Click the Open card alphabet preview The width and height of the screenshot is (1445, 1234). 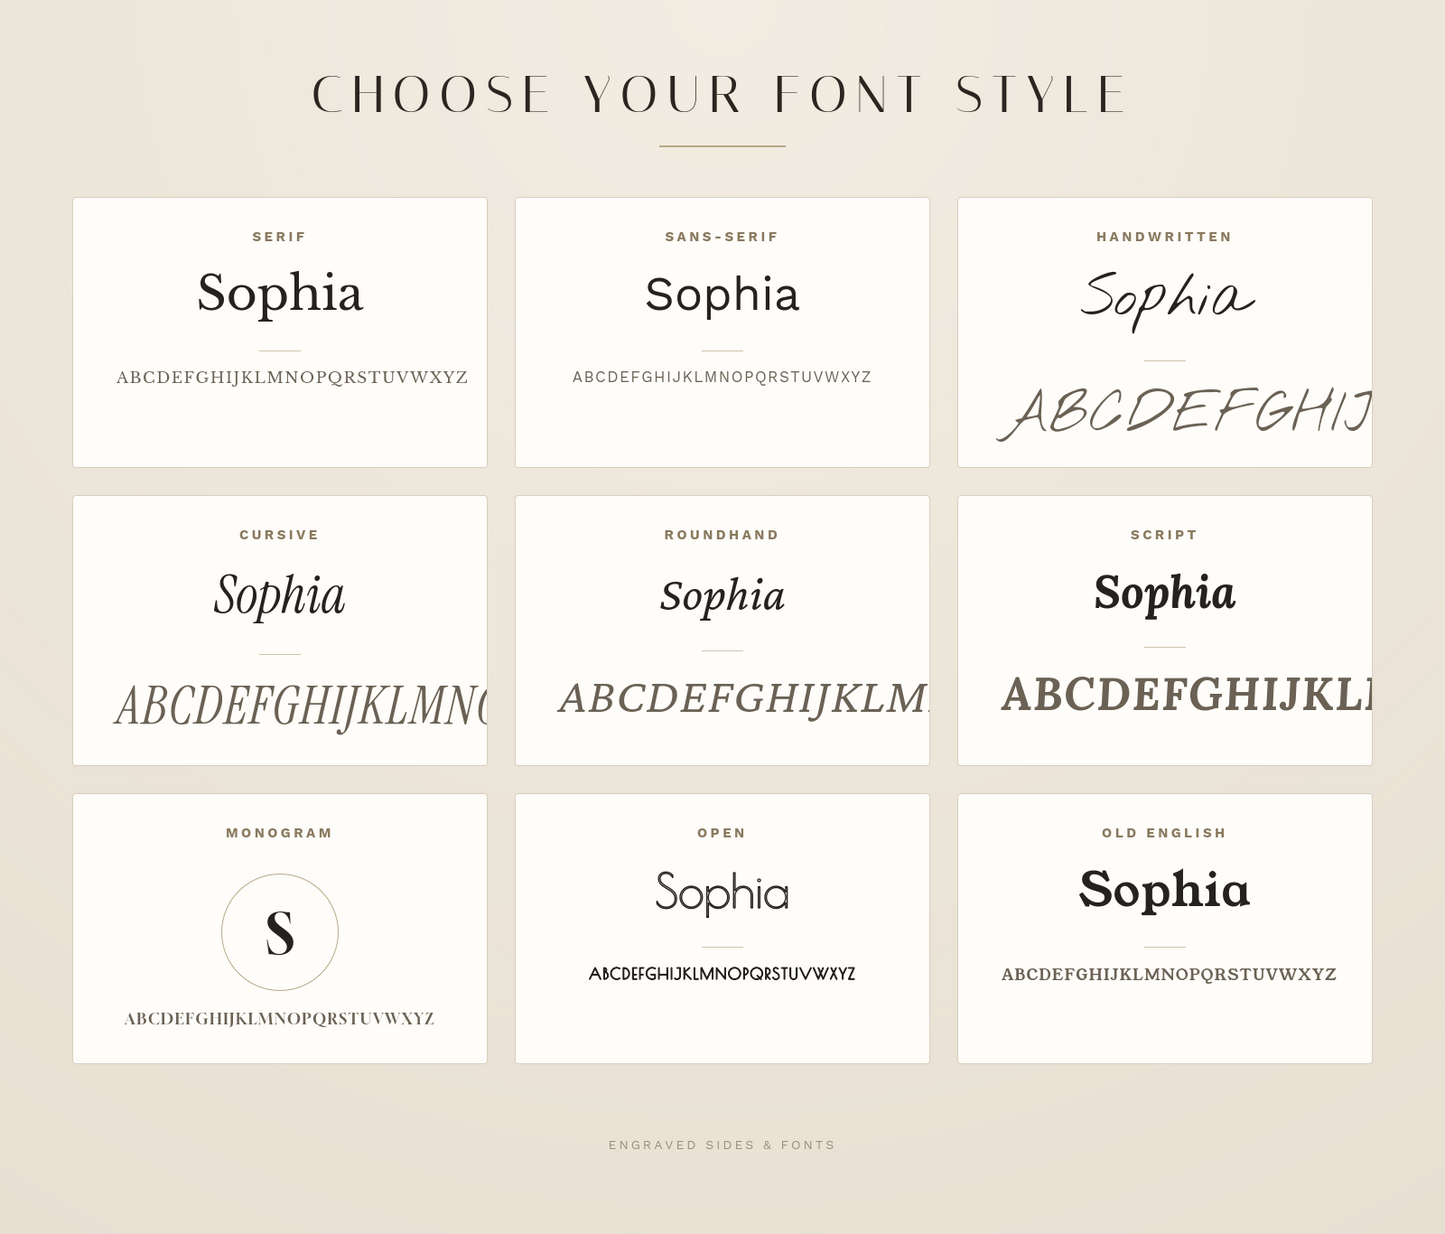722,973
